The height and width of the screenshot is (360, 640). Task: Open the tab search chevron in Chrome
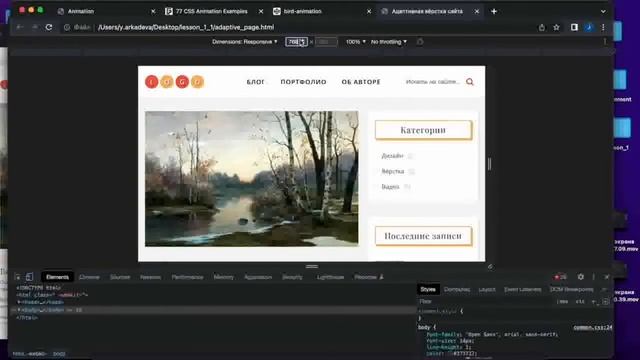pos(603,11)
